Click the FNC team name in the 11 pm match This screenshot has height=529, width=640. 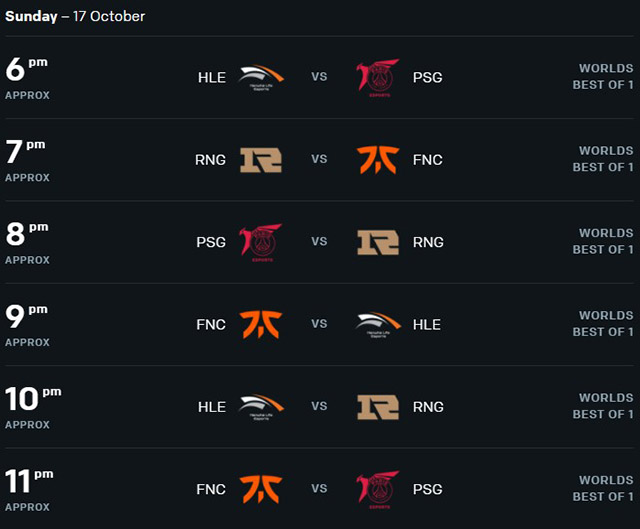211,489
